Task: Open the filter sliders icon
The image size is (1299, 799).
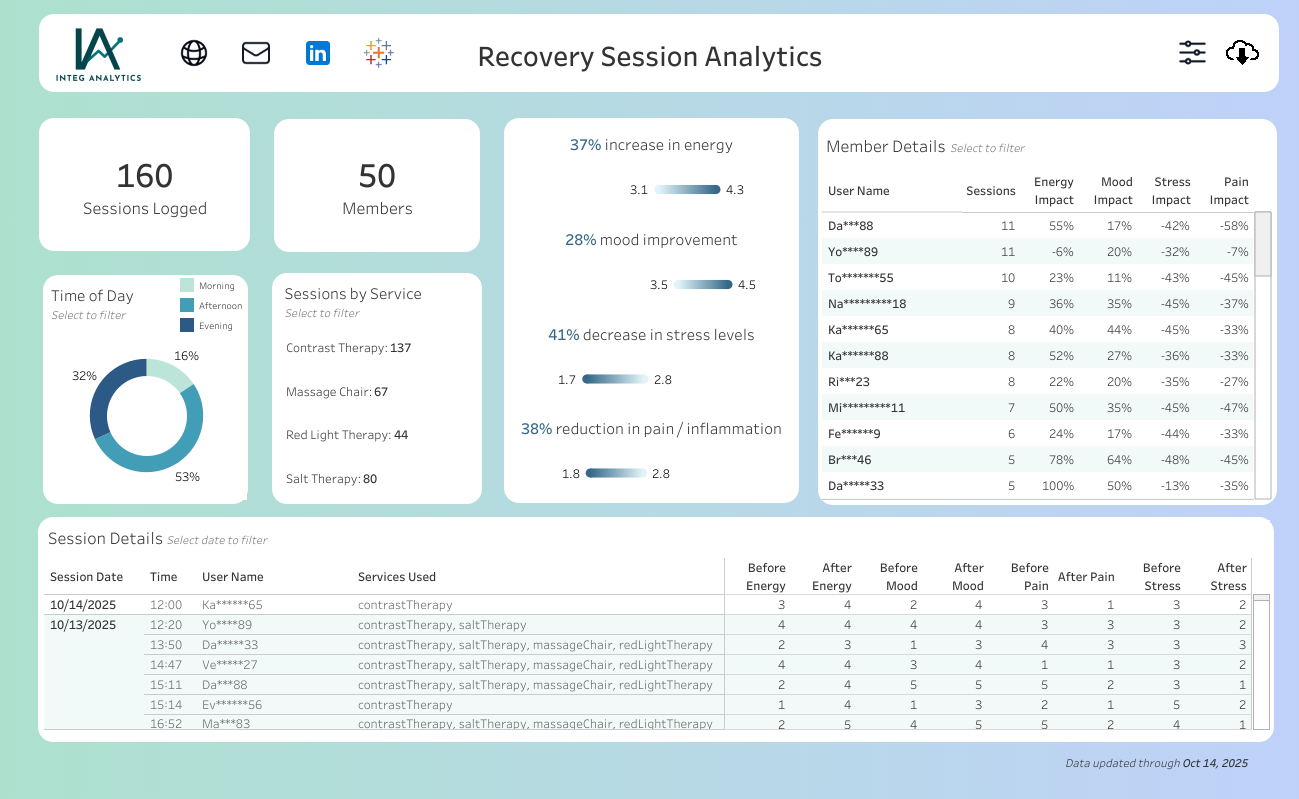Action: tap(1191, 52)
